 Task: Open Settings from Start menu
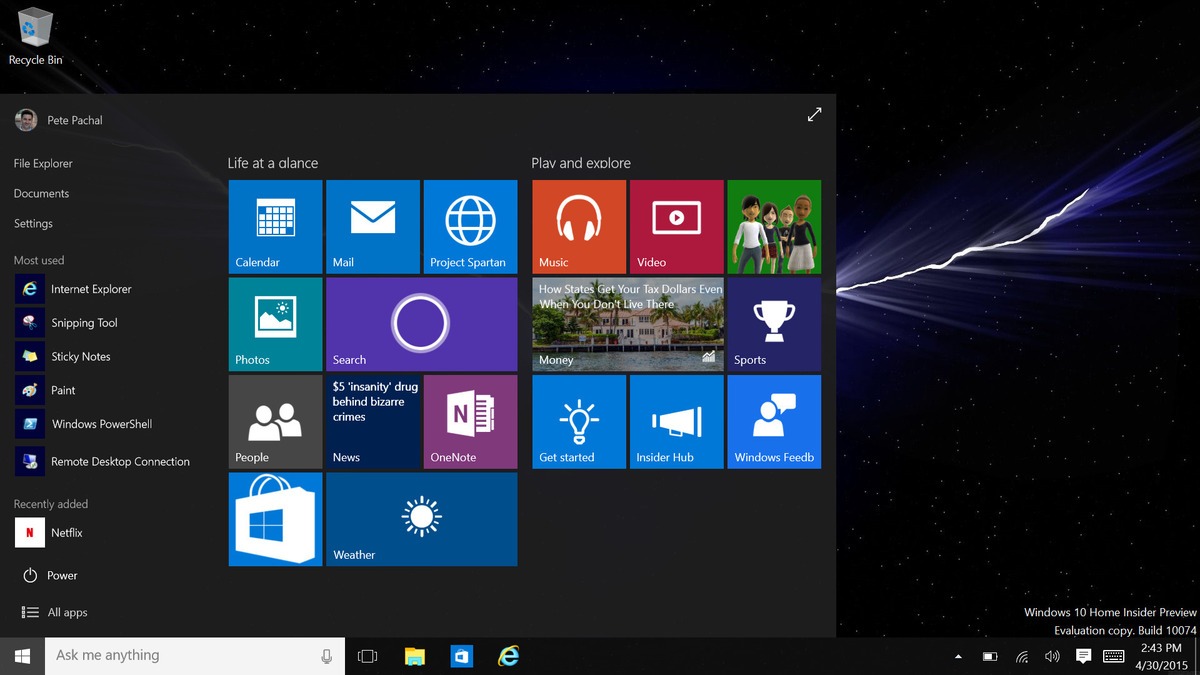[33, 223]
